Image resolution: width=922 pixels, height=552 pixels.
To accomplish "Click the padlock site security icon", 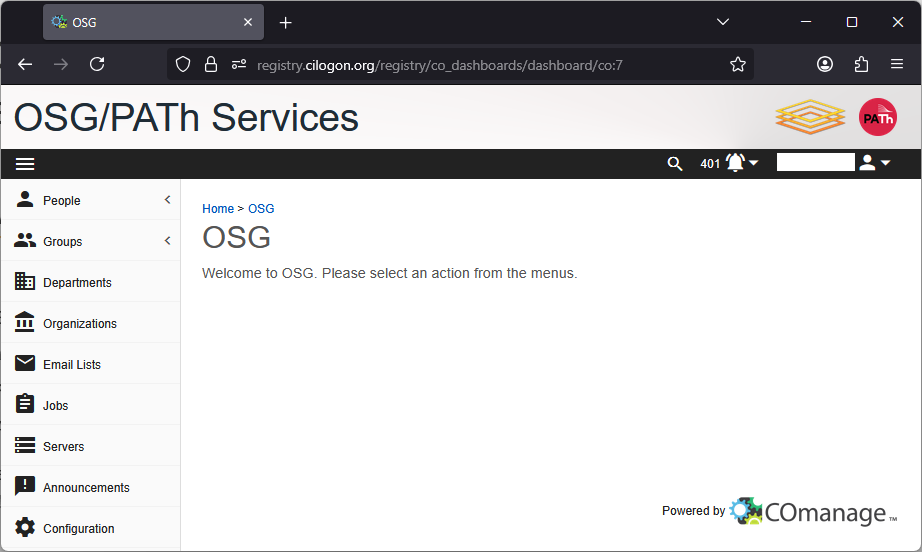I will (x=211, y=64).
